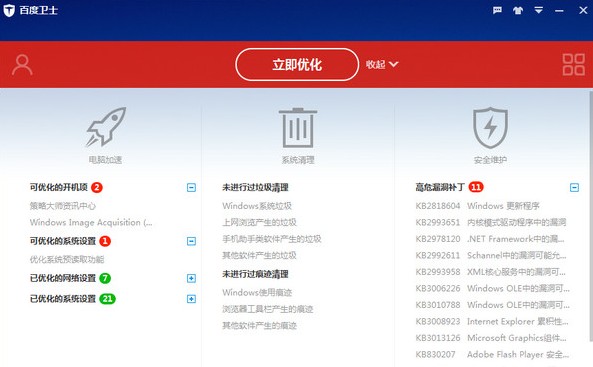Select 浏览器工具栏产生的痕迹 item
The width and height of the screenshot is (593, 367).
click(268, 309)
